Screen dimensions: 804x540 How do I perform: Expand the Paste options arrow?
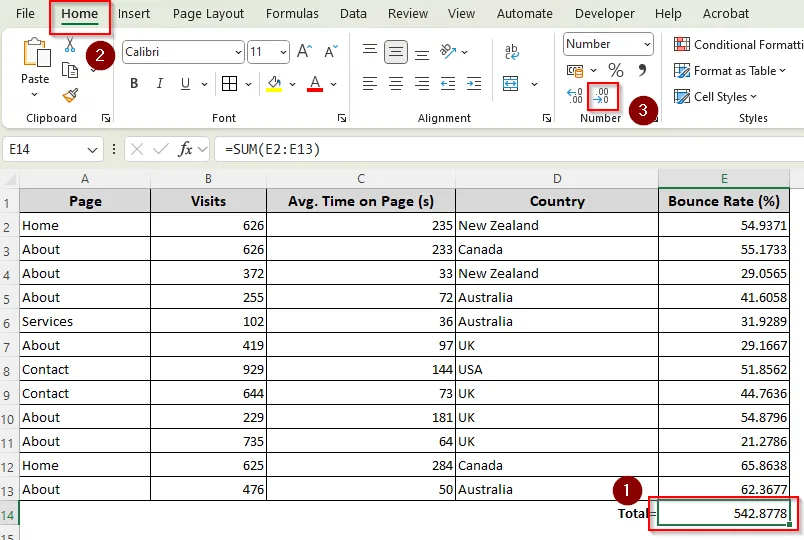[x=34, y=94]
